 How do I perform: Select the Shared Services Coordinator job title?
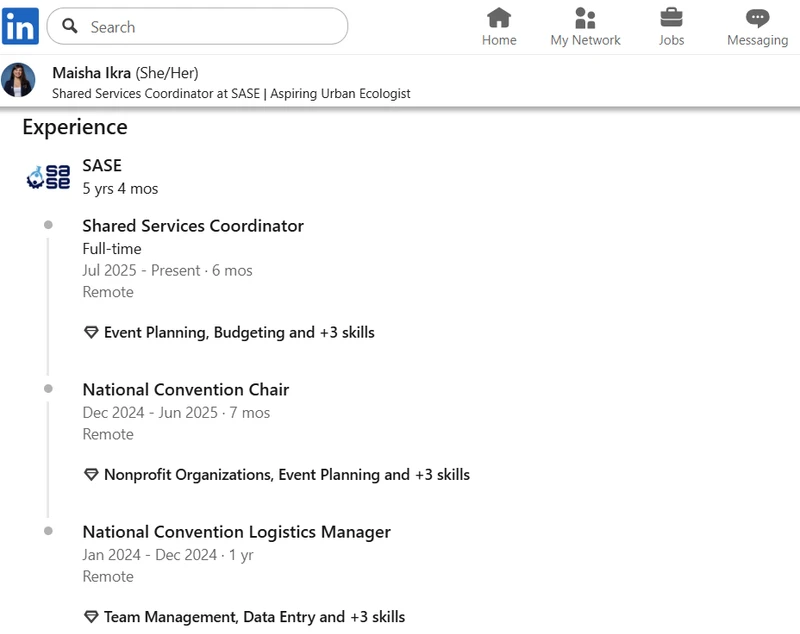193,226
